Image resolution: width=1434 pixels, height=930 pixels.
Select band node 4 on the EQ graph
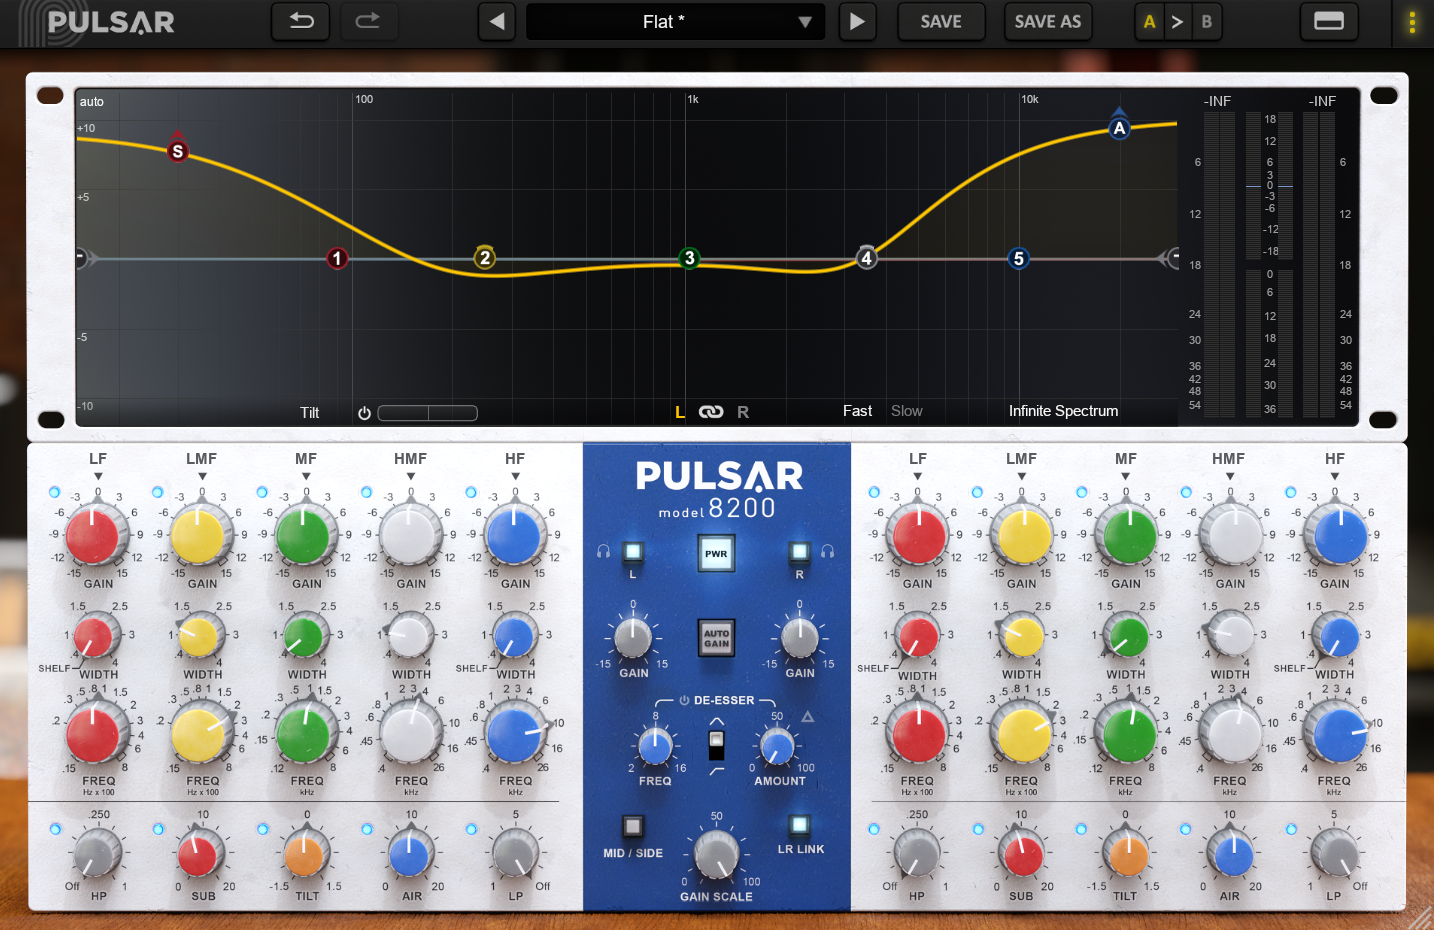click(x=867, y=258)
